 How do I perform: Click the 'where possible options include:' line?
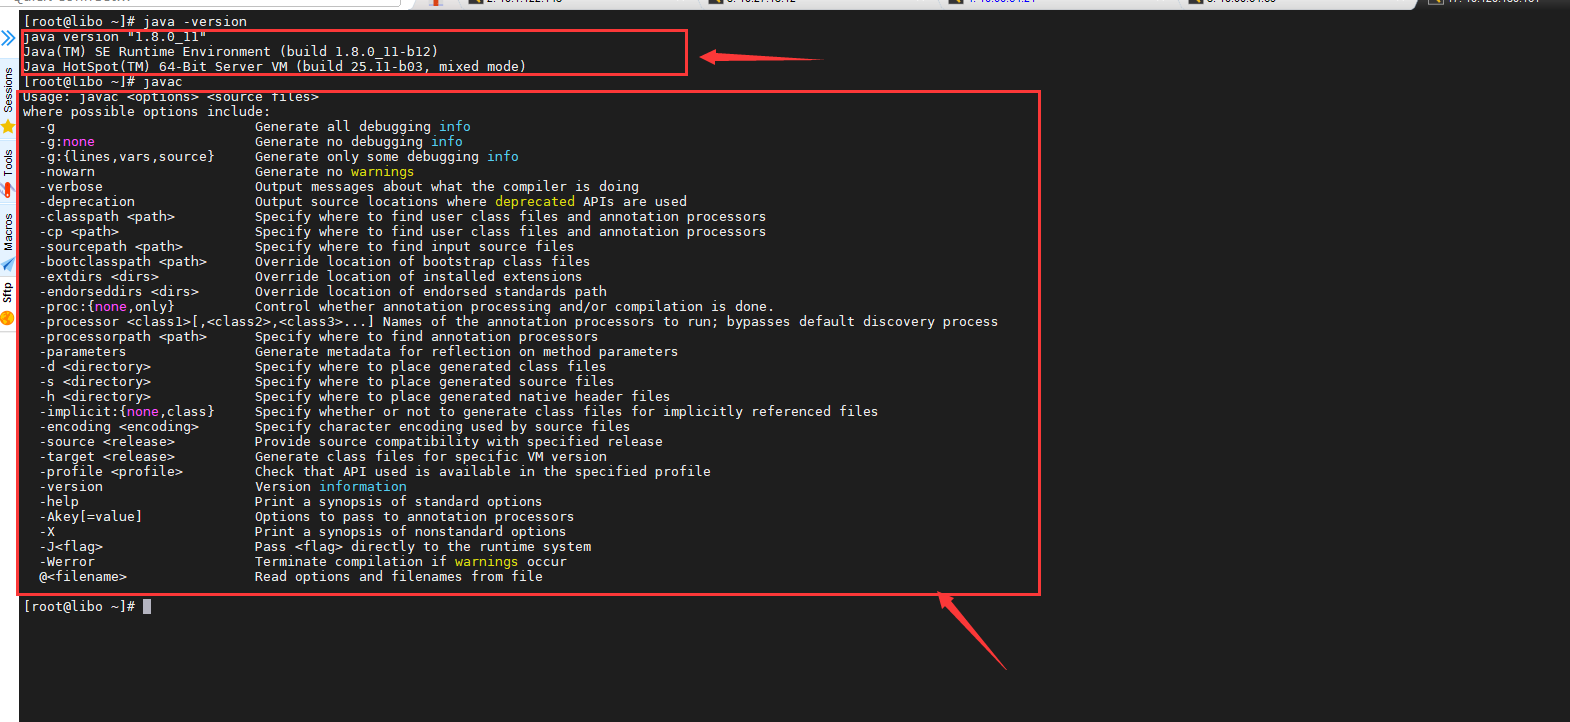[x=147, y=112]
